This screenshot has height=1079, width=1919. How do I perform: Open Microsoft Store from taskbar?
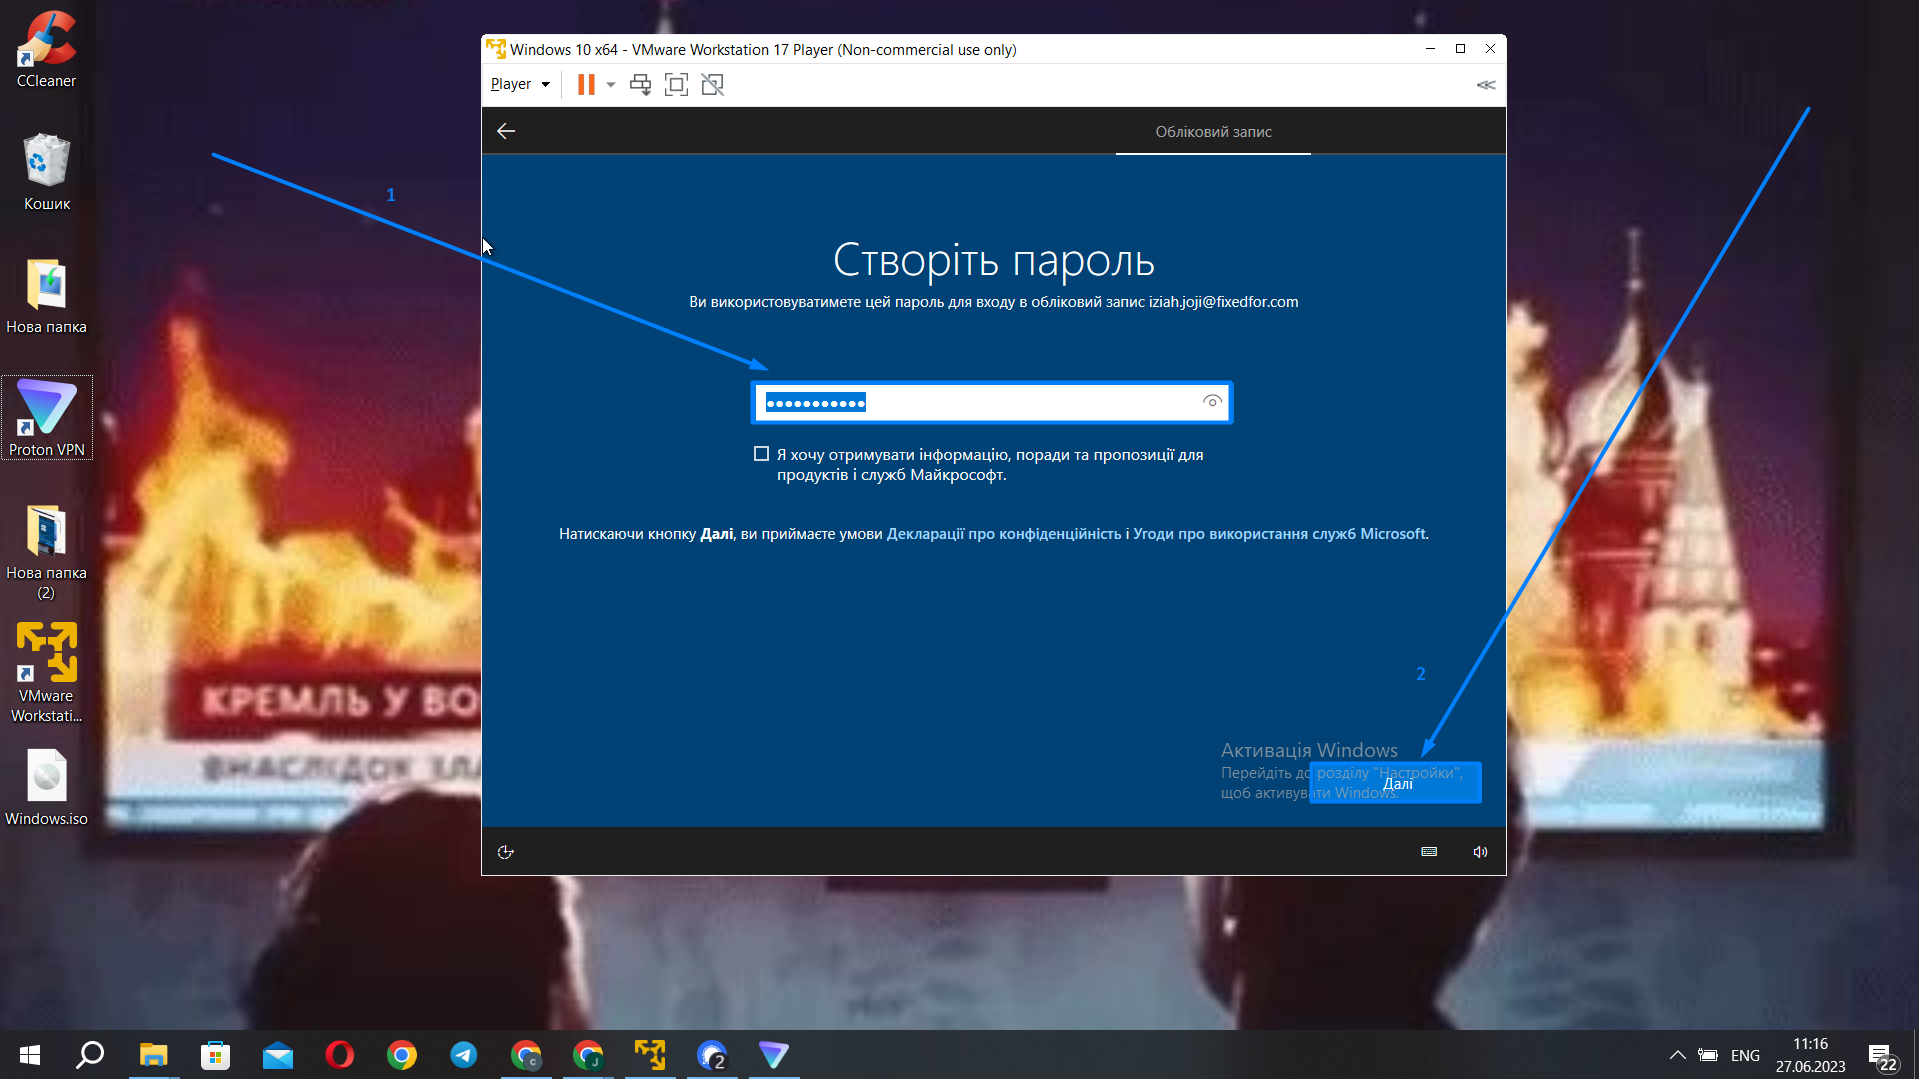coord(215,1055)
